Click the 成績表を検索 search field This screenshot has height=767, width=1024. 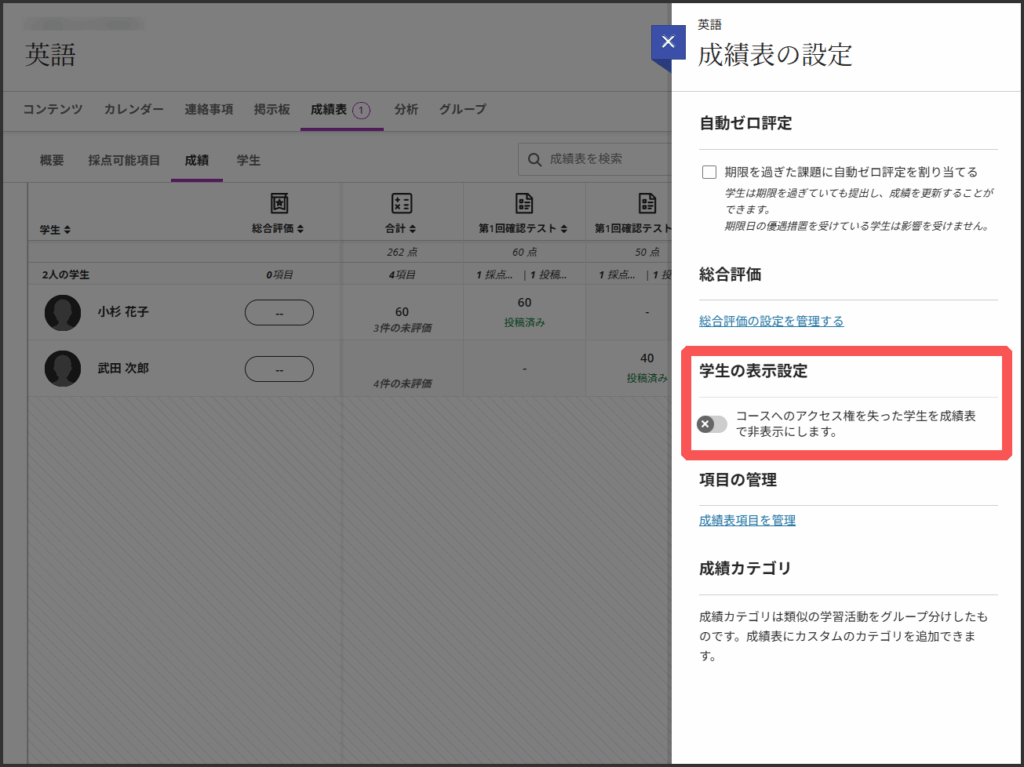coord(600,159)
